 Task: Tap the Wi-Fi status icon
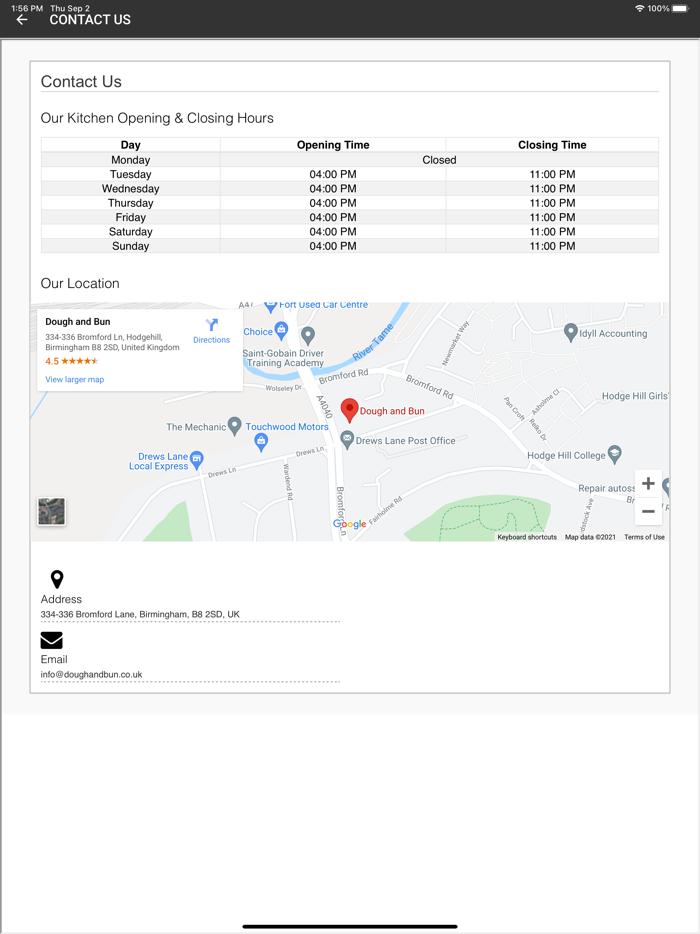click(x=639, y=8)
